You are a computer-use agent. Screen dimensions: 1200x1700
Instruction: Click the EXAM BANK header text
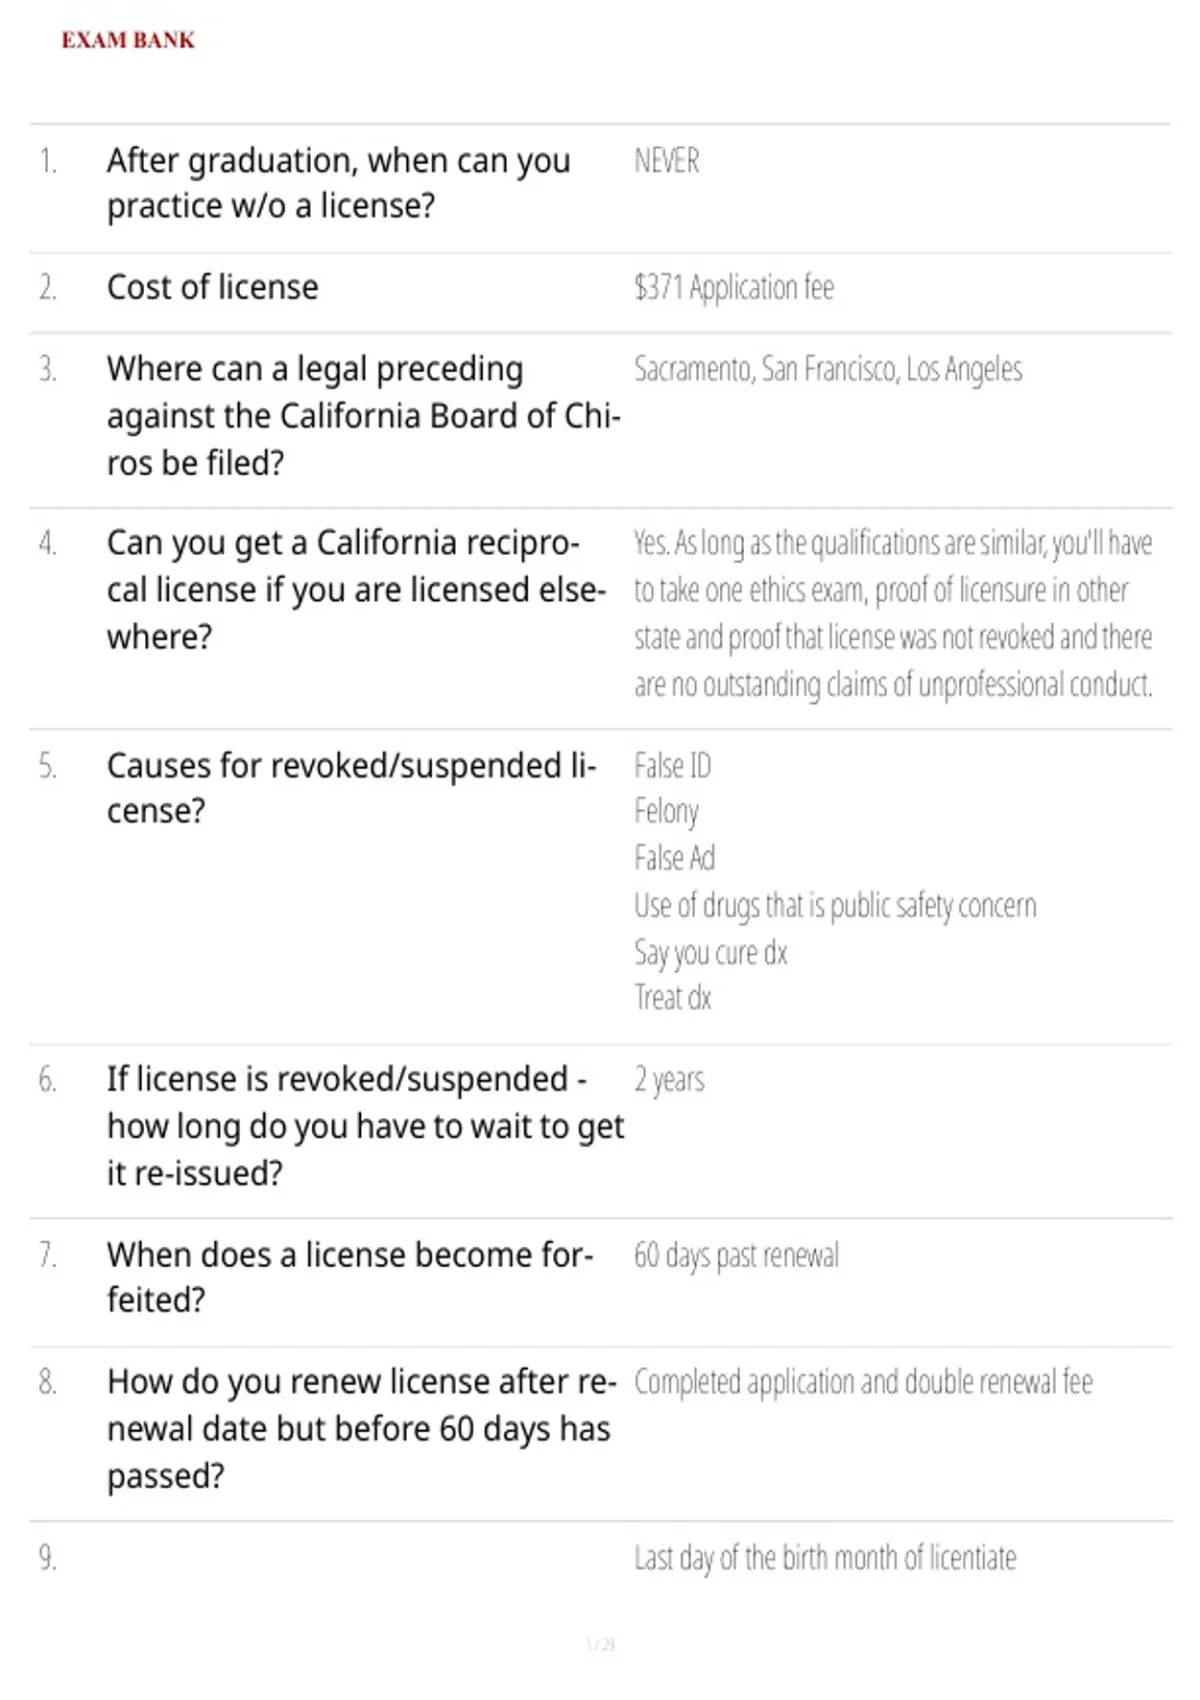128,40
